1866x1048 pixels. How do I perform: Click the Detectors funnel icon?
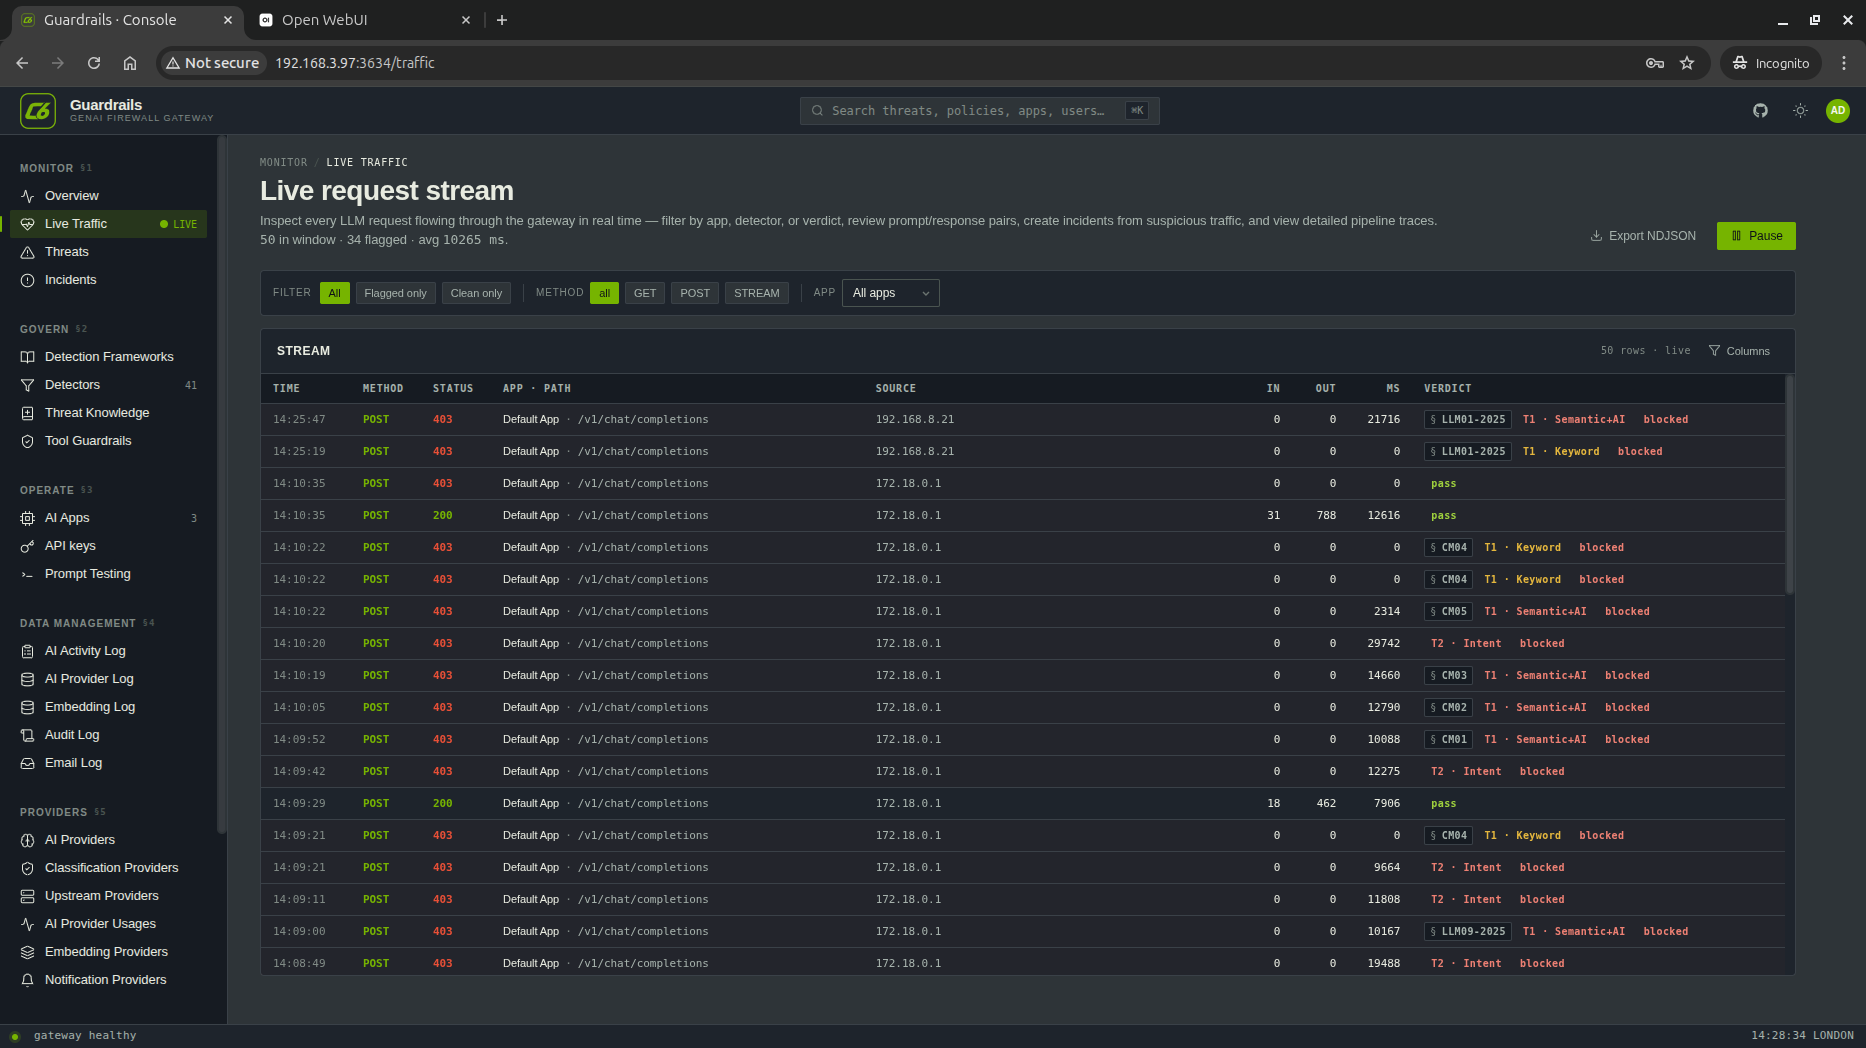(x=28, y=385)
